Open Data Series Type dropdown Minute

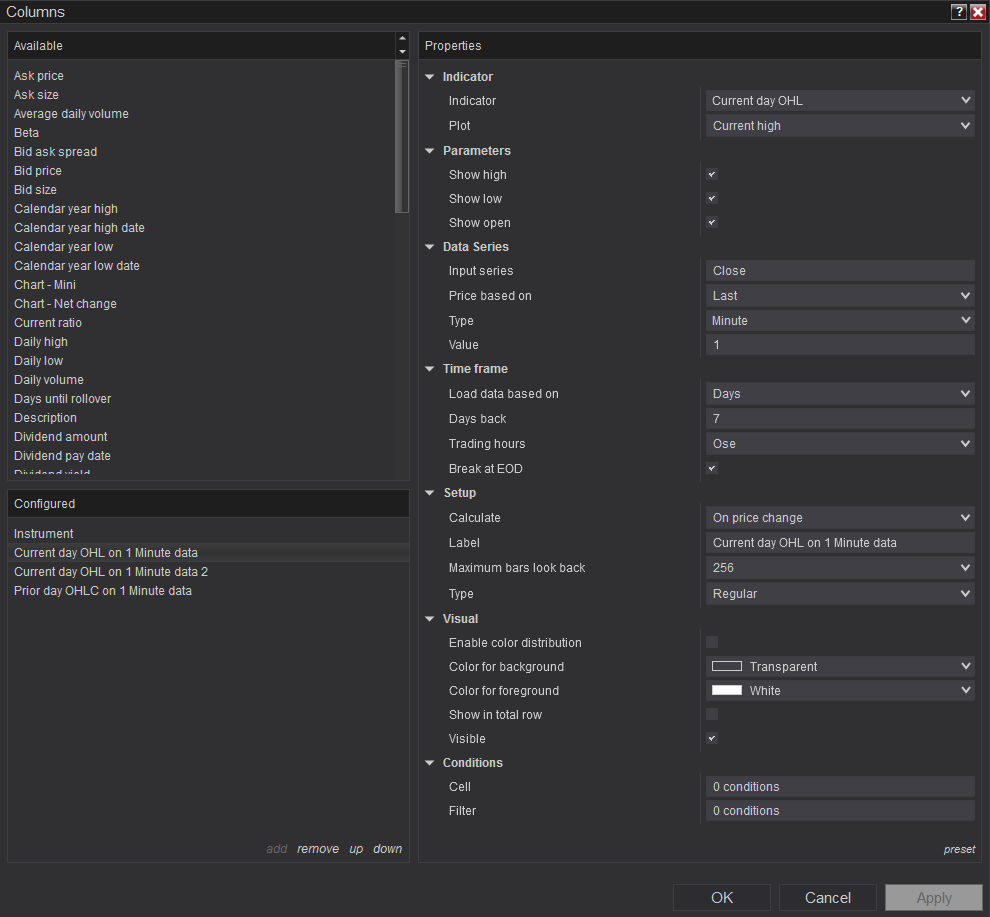pyautogui.click(x=840, y=321)
